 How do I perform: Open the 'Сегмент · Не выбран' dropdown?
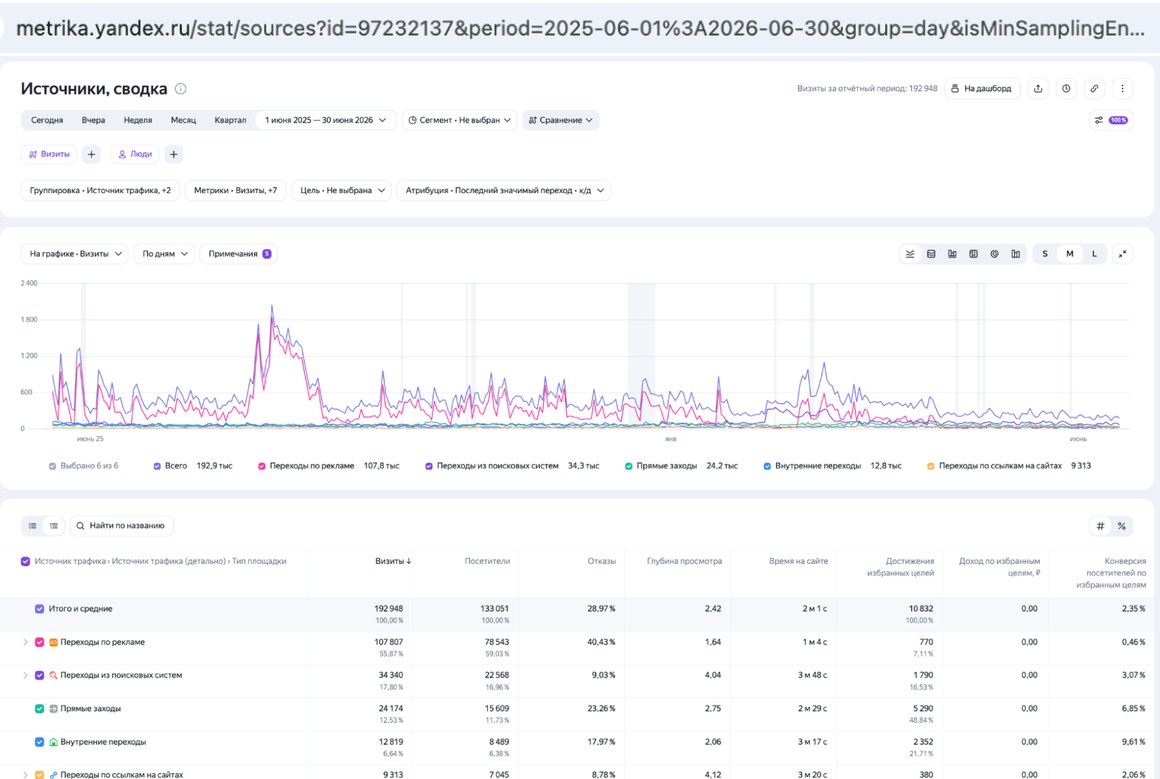click(x=459, y=120)
